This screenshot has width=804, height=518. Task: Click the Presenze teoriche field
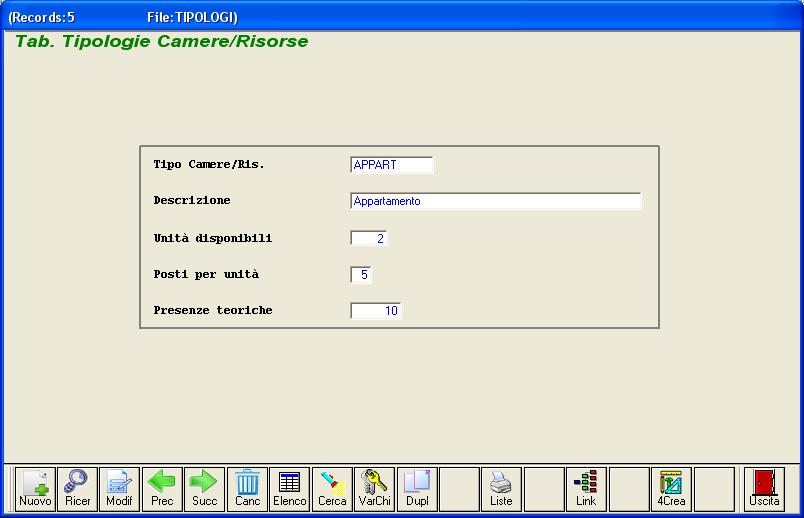376,311
